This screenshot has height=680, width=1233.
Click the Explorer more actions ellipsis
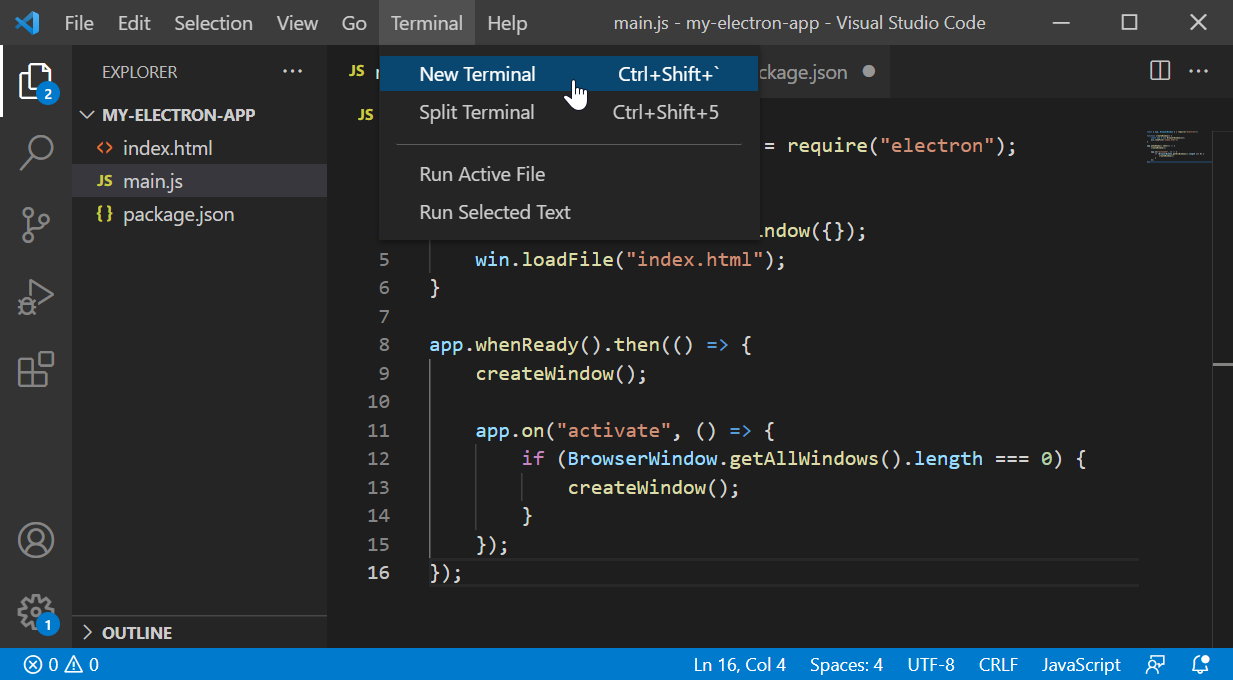click(292, 72)
